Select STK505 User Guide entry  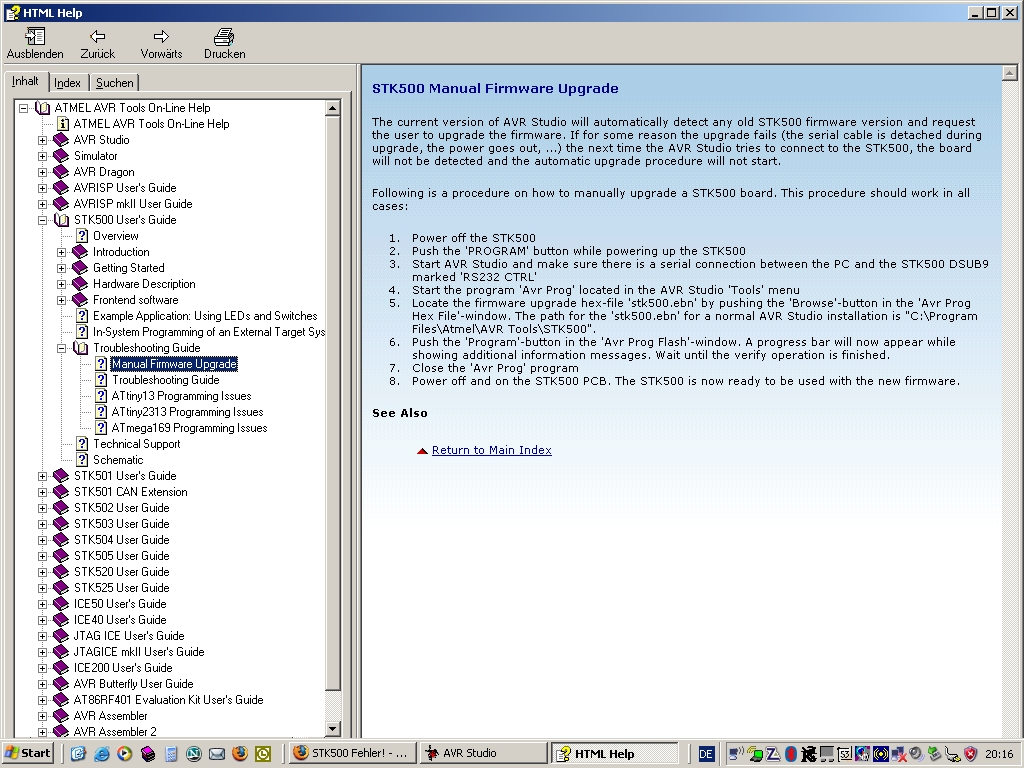(x=121, y=556)
